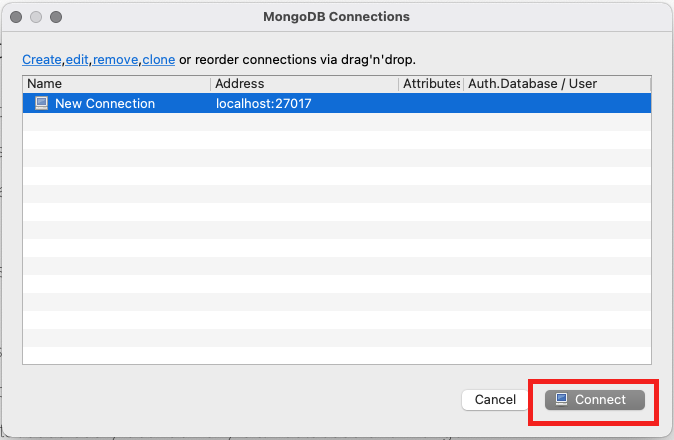
Task: Click the localhost:27017 address cell
Action: point(264,103)
